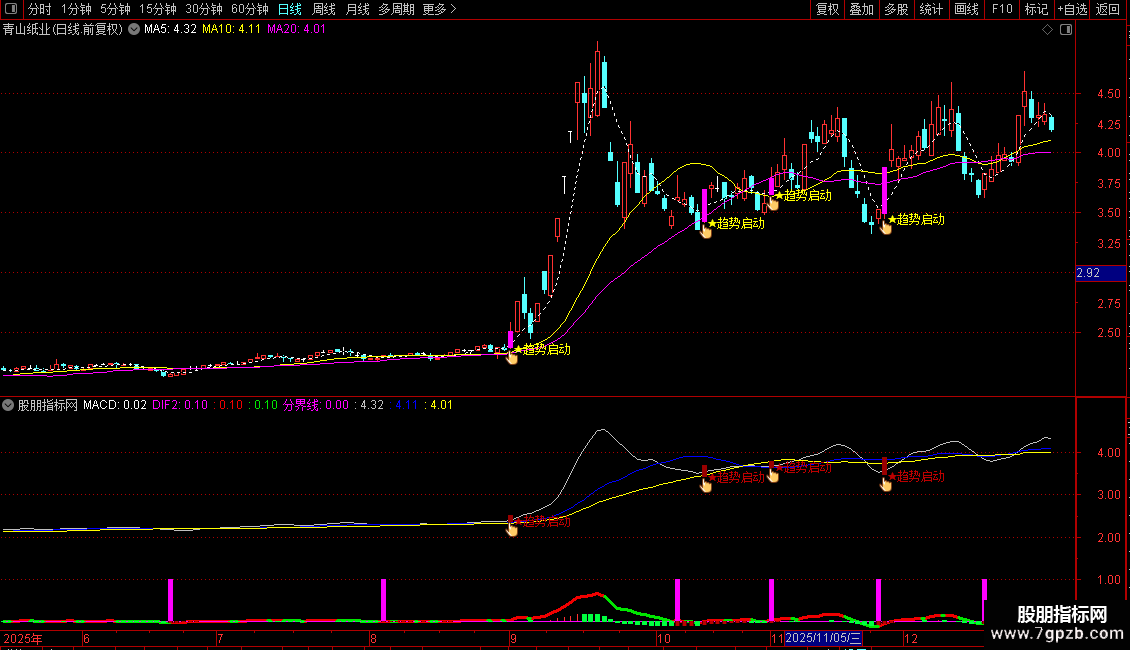The width and height of the screenshot is (1130, 650).
Task: Click month 9 on the time axis
Action: coord(513,639)
